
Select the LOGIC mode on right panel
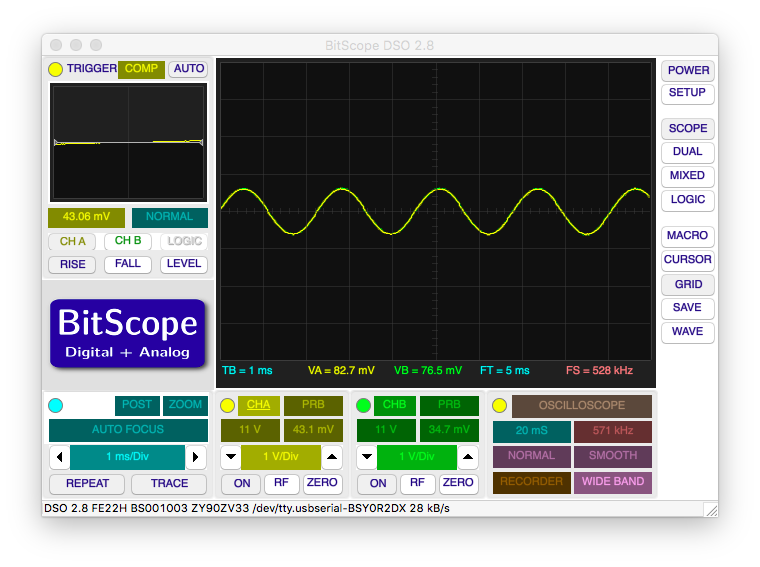point(687,200)
